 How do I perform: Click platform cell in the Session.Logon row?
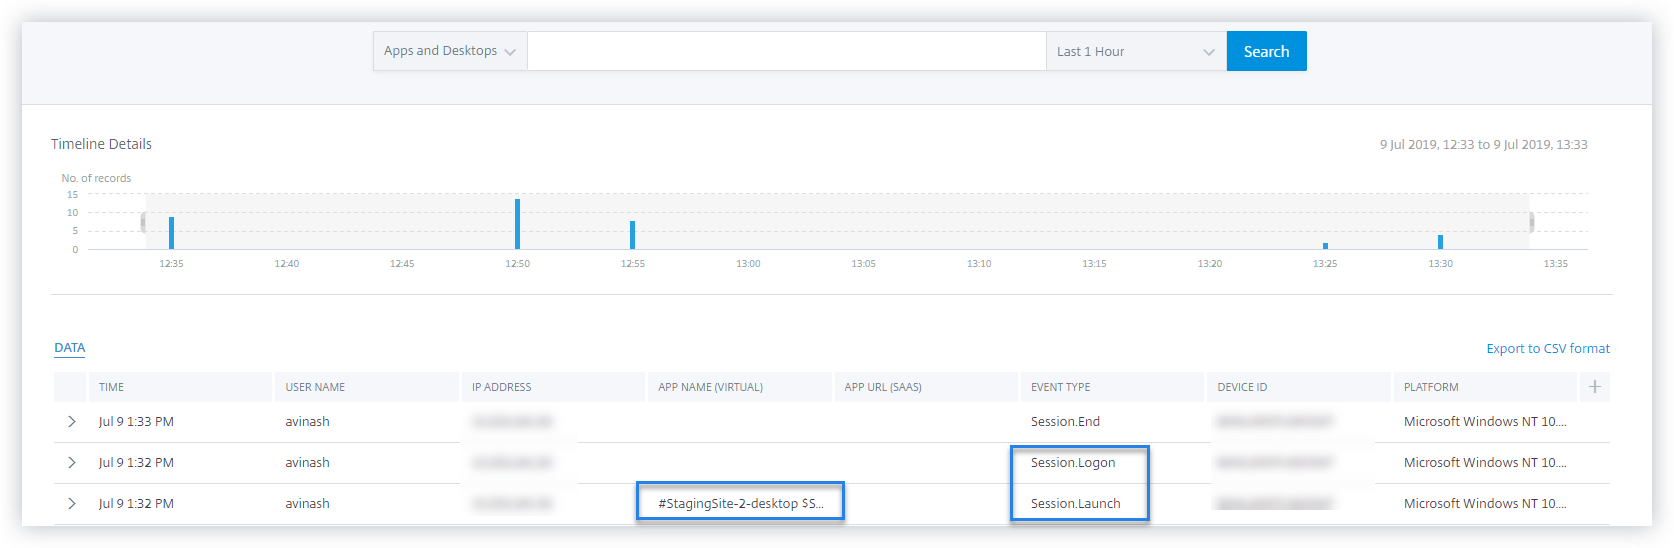[1485, 463]
